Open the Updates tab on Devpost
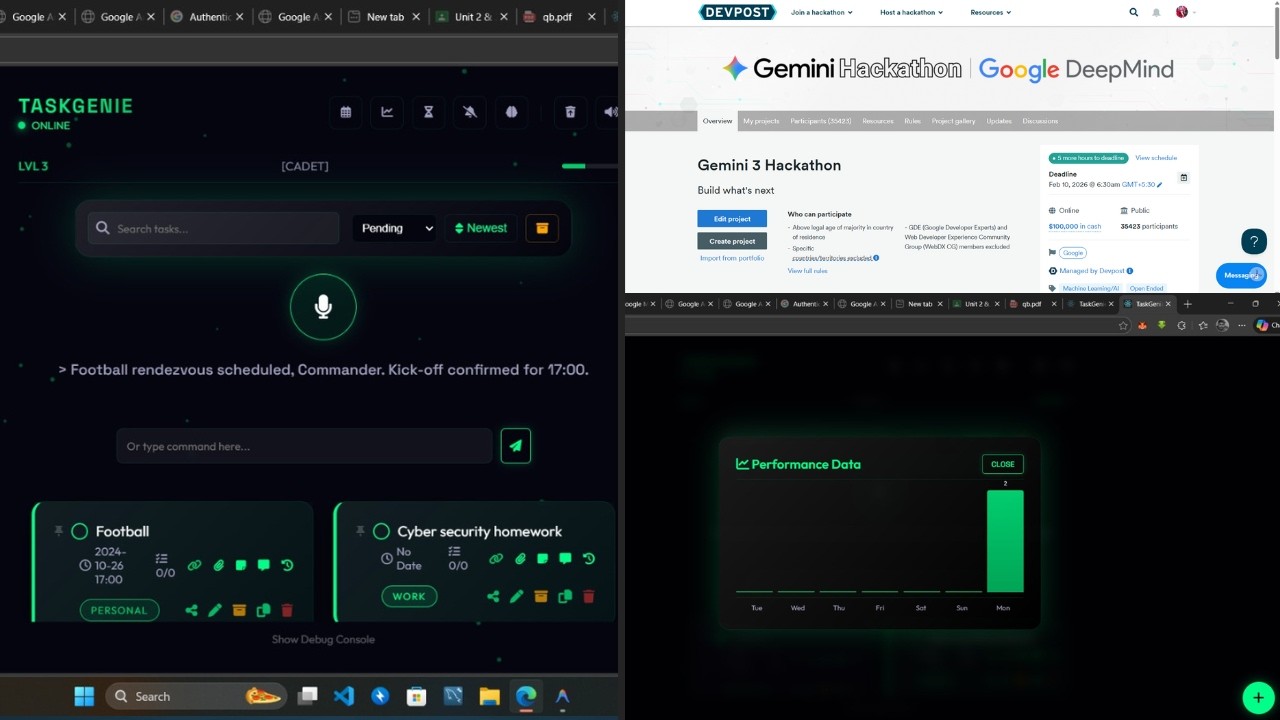Screen dimensions: 1280x720 [999, 121]
